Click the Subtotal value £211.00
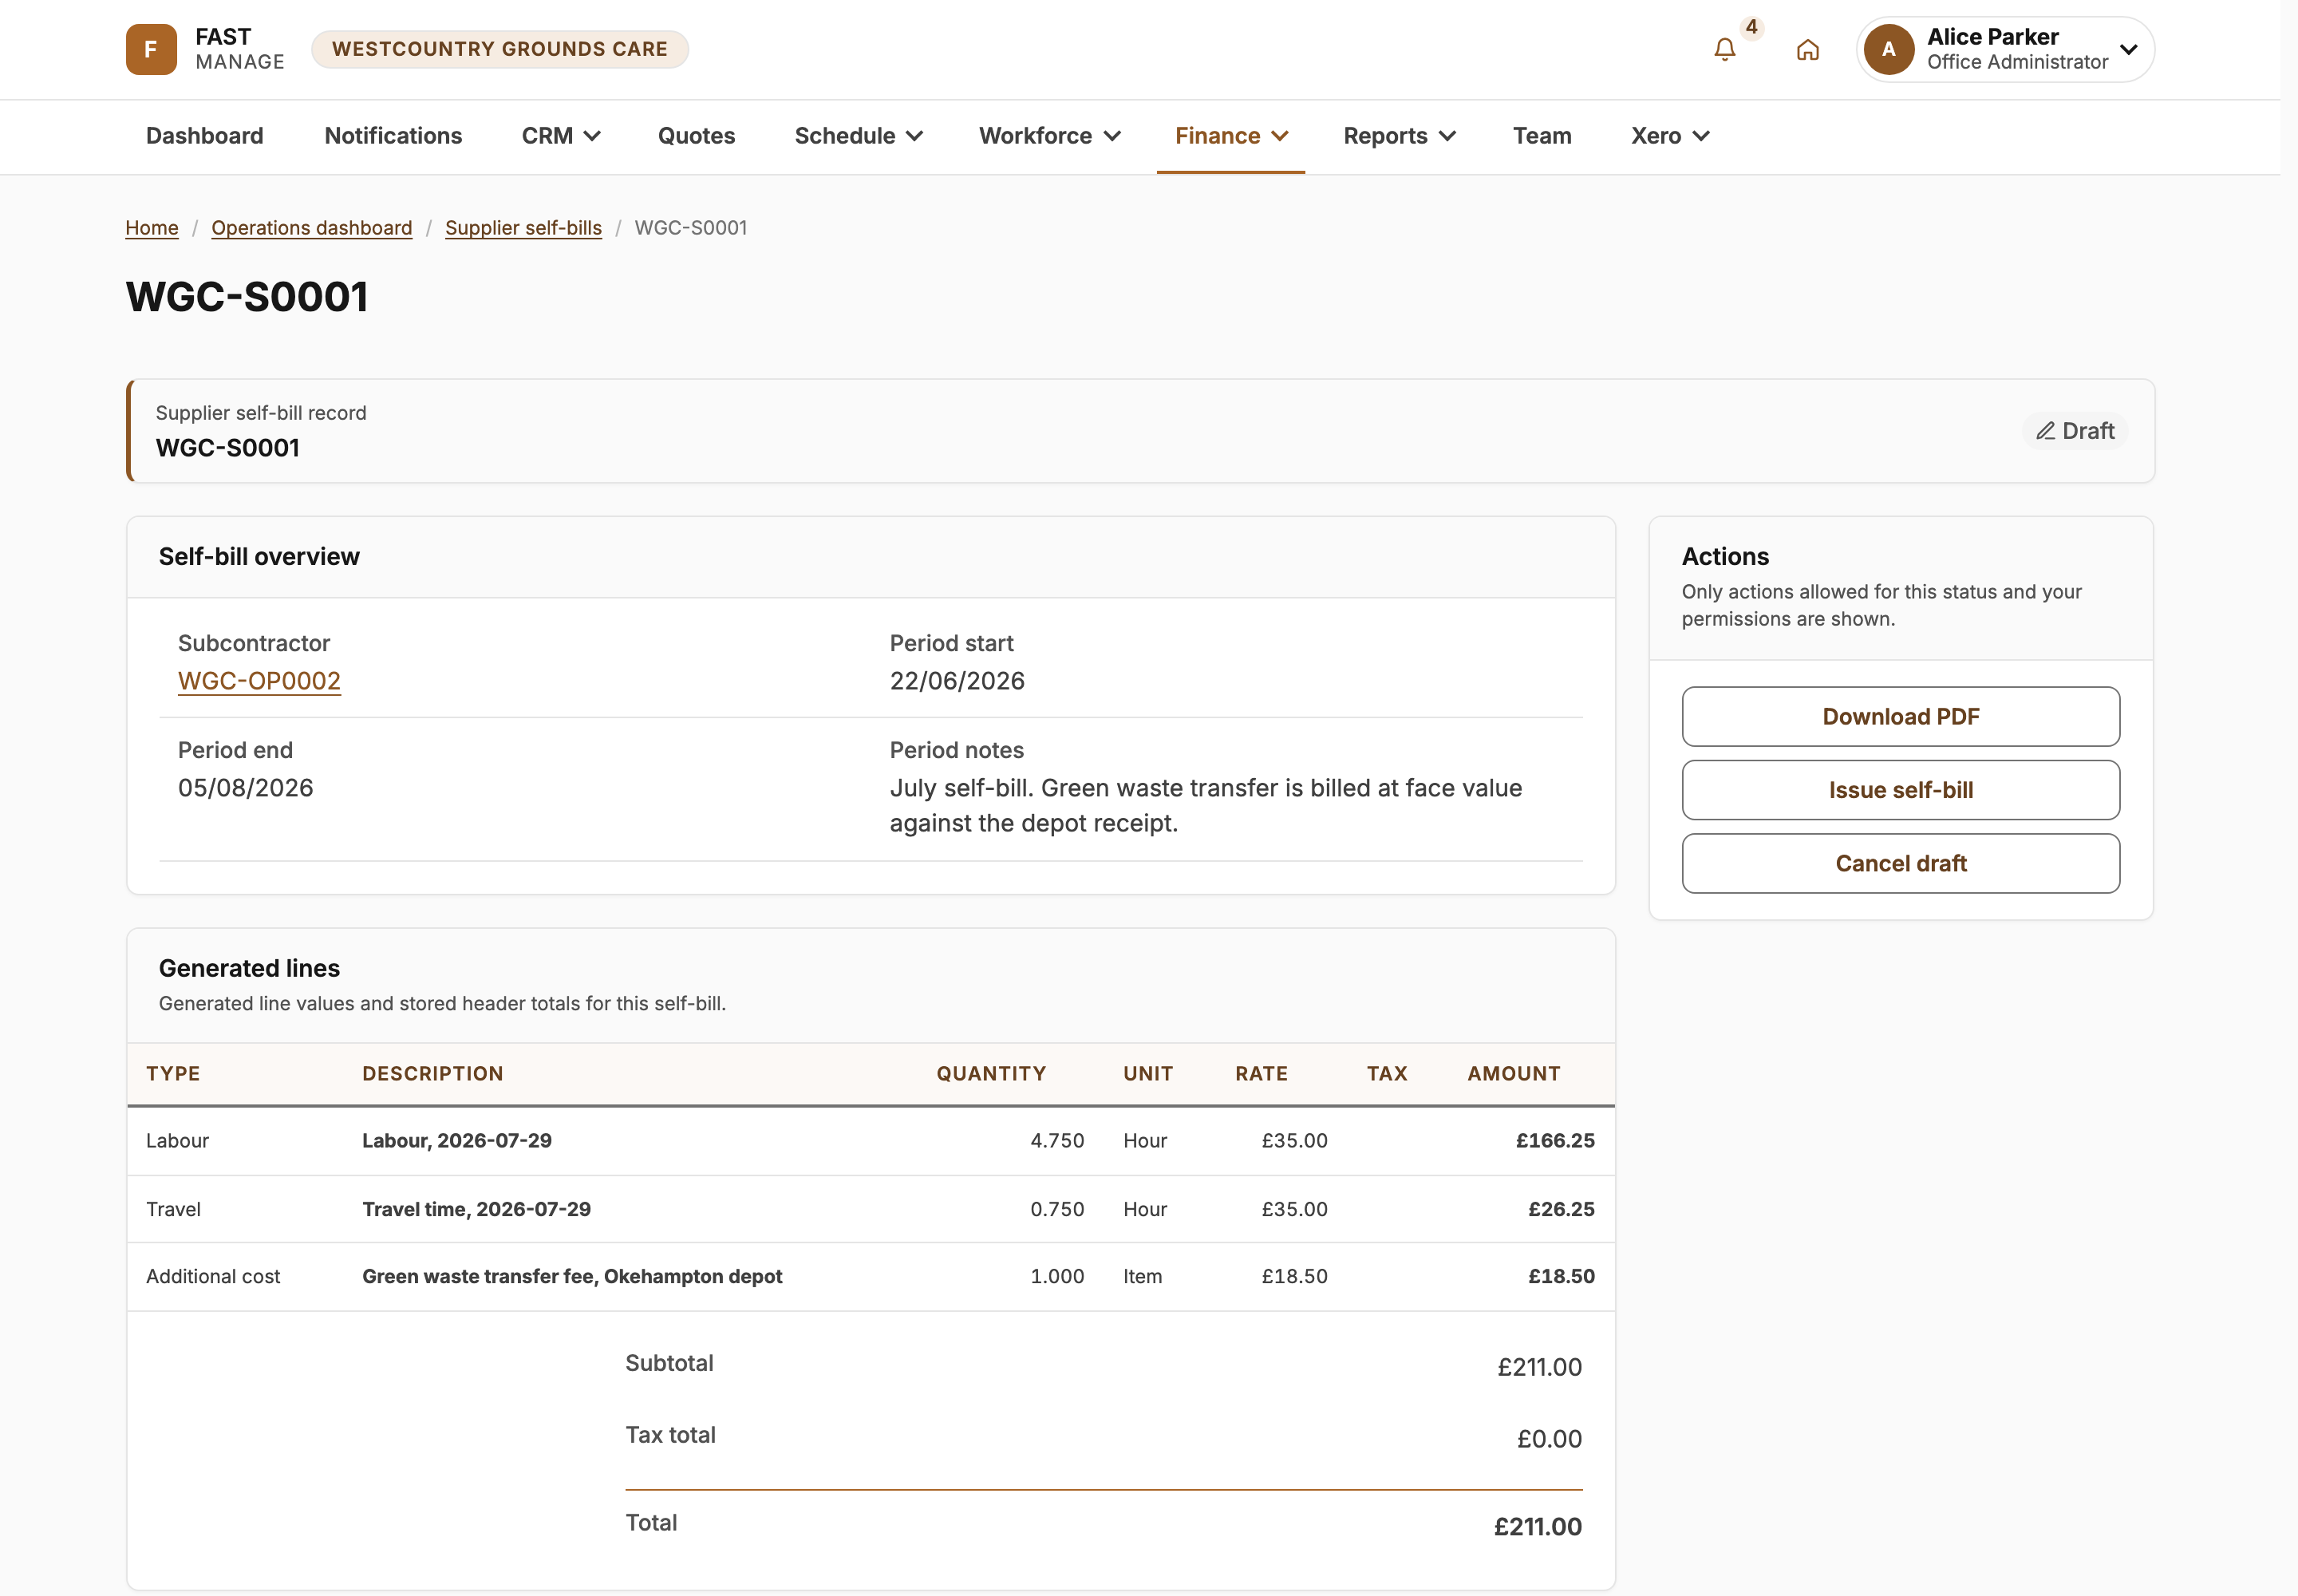This screenshot has height=1596, width=2298. tap(1539, 1367)
